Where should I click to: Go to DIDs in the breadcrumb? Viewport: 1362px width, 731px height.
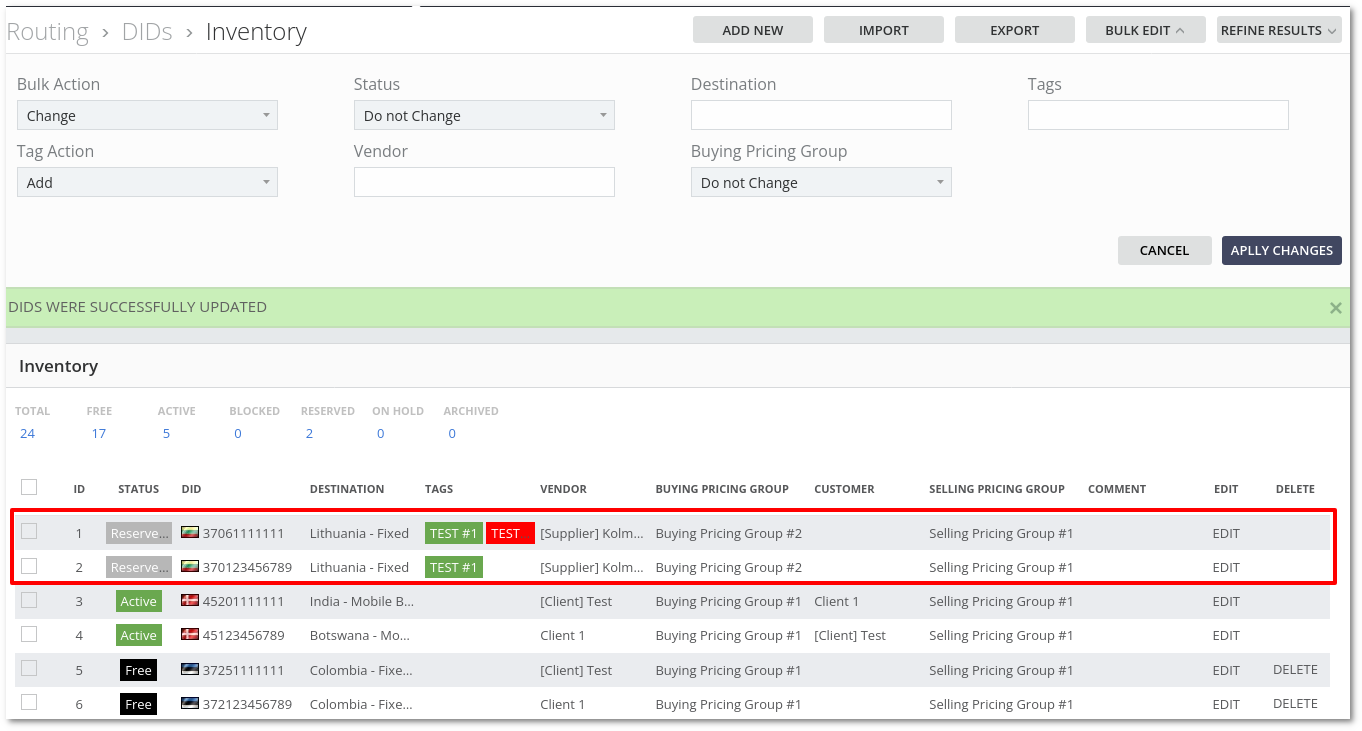coord(147,32)
